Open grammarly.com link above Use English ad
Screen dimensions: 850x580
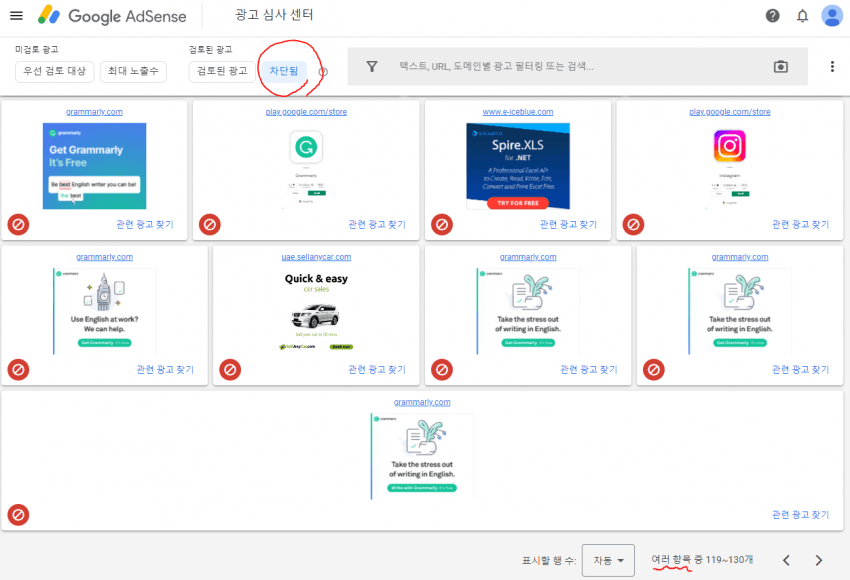105,257
